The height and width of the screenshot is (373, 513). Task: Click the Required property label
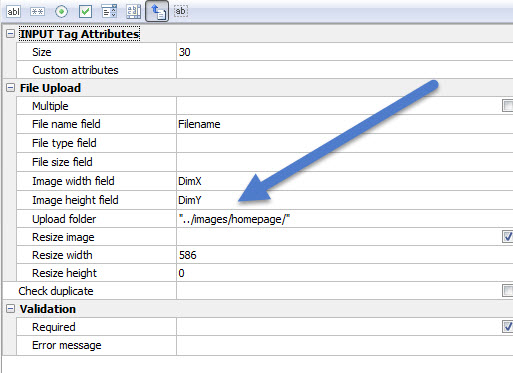tap(54, 327)
